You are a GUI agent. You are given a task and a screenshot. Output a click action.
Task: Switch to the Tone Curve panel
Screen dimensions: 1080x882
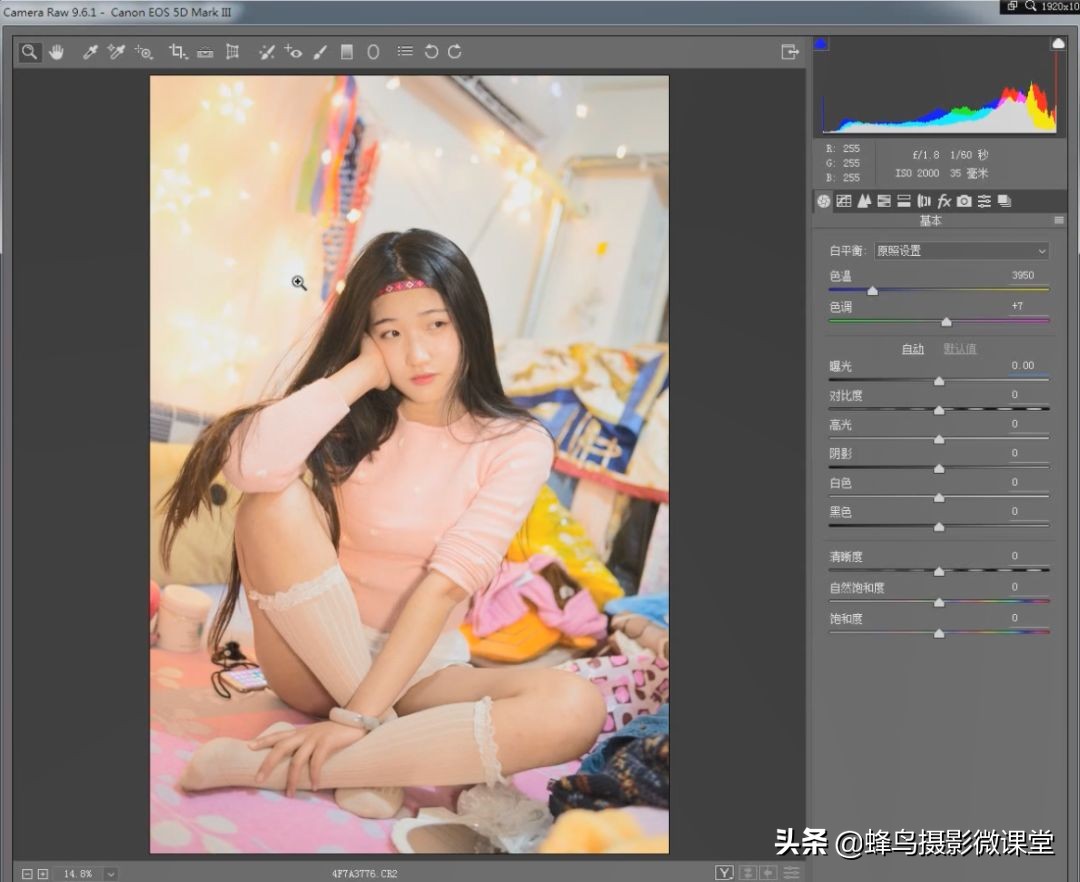843,201
